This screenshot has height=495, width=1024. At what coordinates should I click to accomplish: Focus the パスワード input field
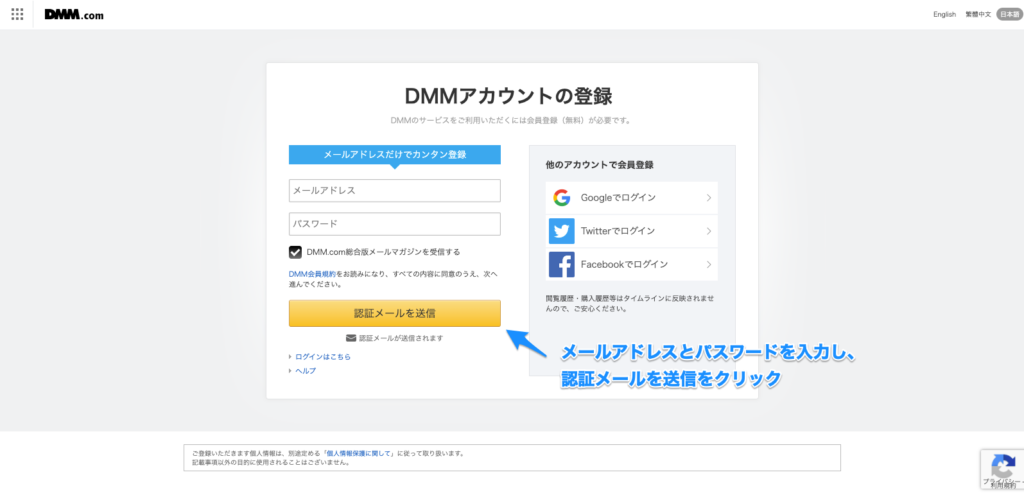pyautogui.click(x=394, y=224)
